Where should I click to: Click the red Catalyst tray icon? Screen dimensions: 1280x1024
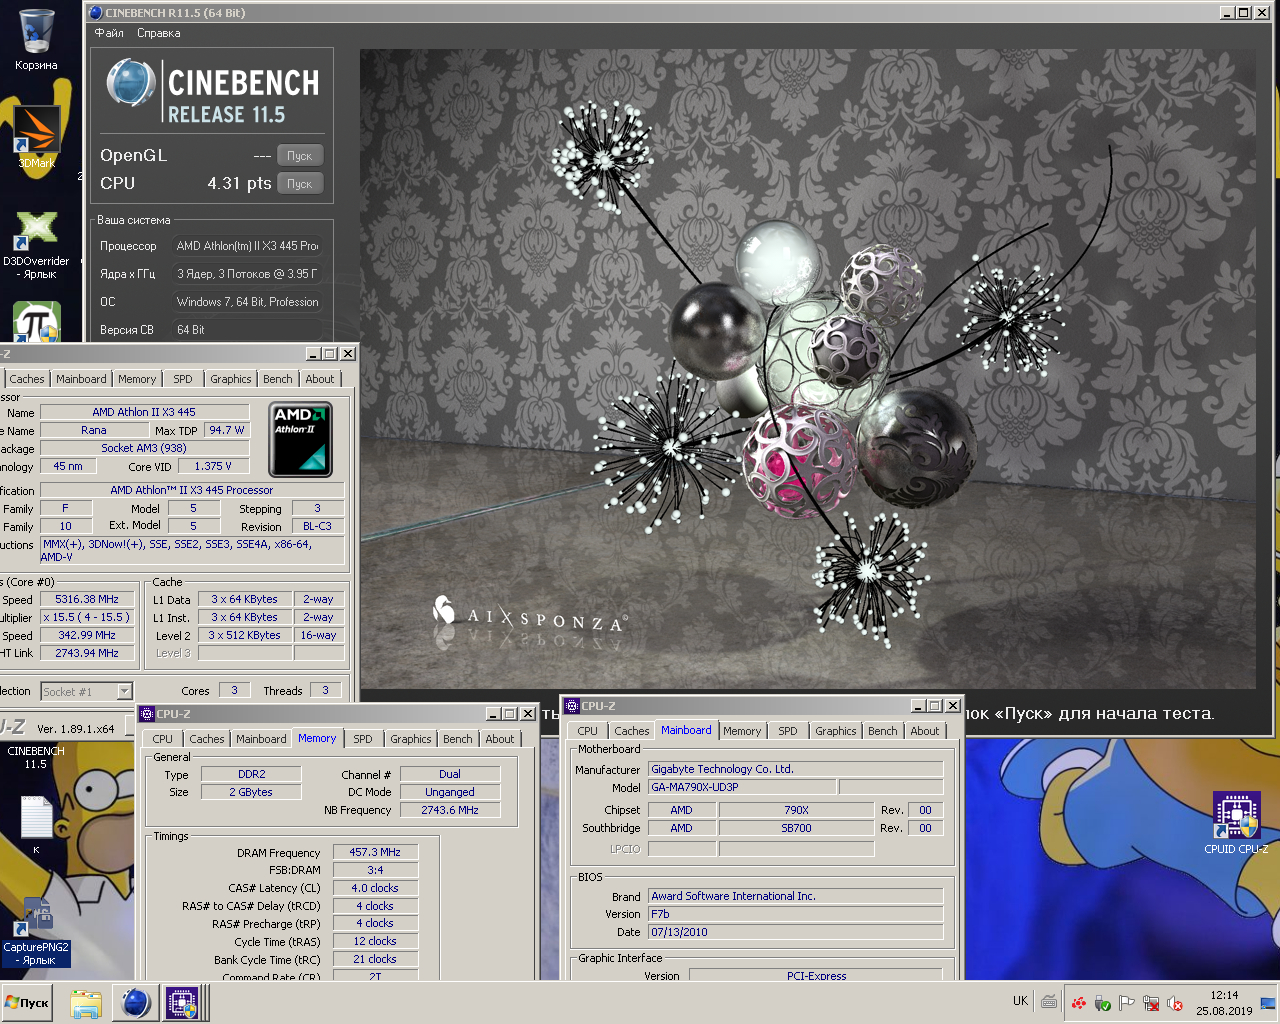coord(1078,1003)
